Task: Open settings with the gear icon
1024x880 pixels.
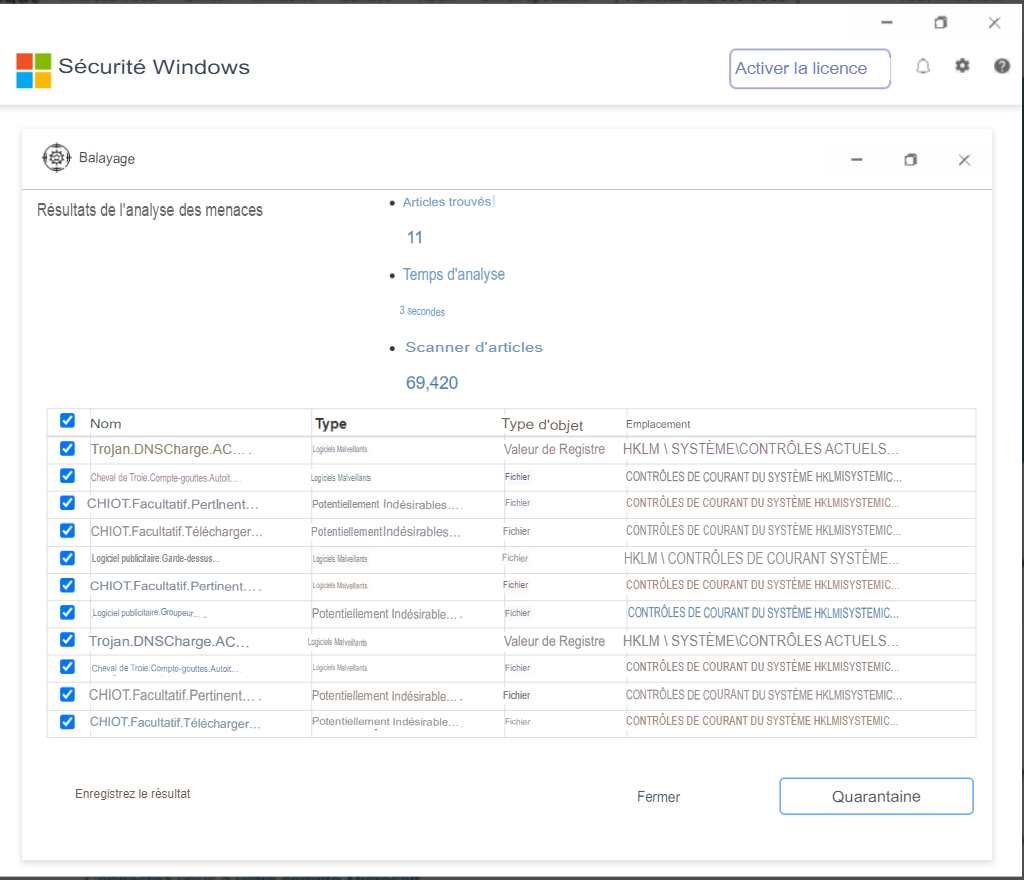Action: click(x=962, y=67)
